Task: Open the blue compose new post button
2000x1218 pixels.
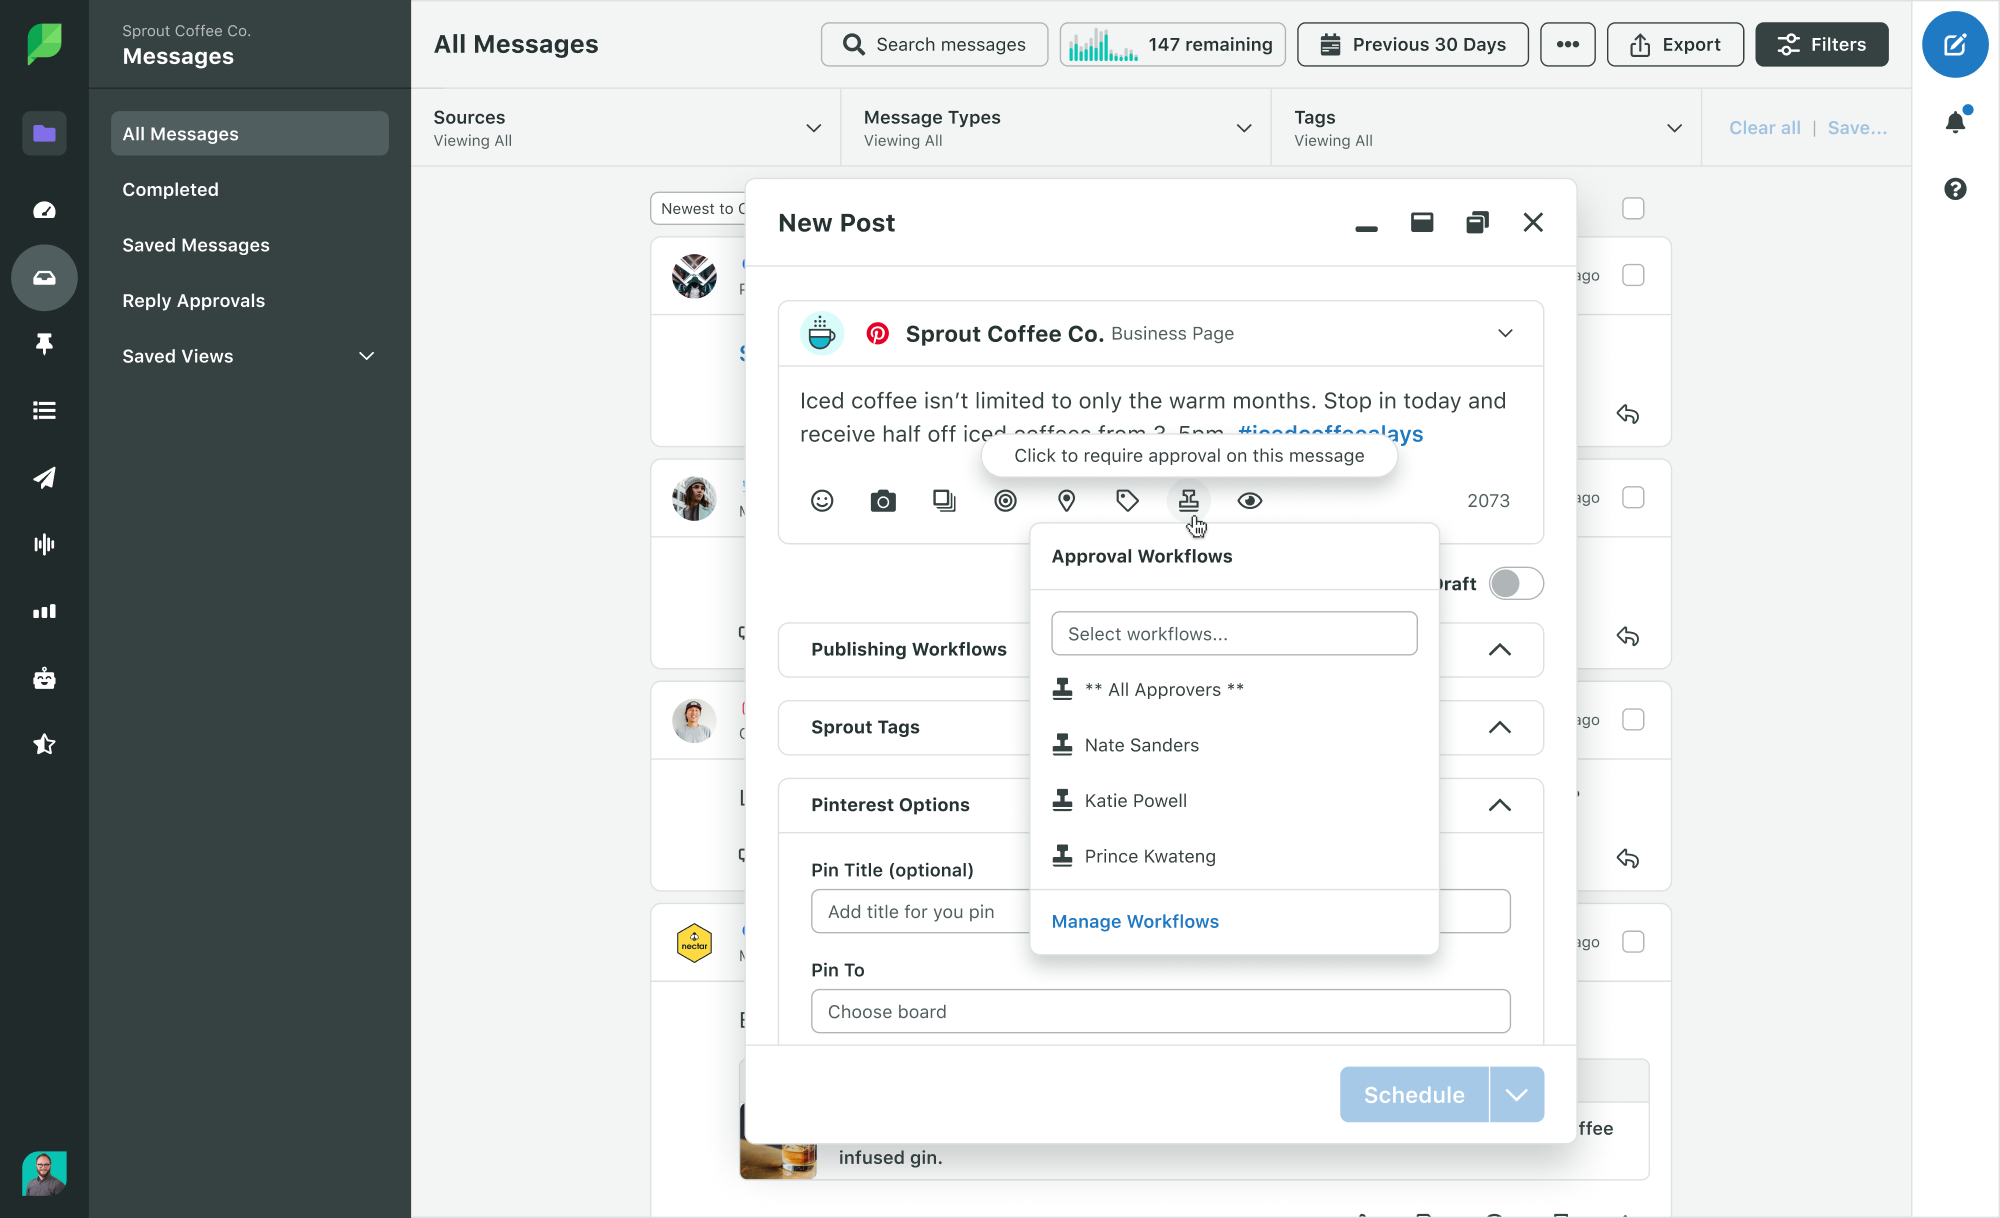Action: (x=1954, y=45)
